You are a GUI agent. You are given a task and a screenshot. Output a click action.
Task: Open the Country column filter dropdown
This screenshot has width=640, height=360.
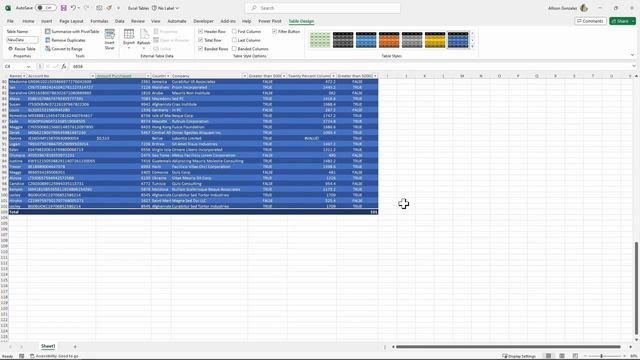[168, 76]
